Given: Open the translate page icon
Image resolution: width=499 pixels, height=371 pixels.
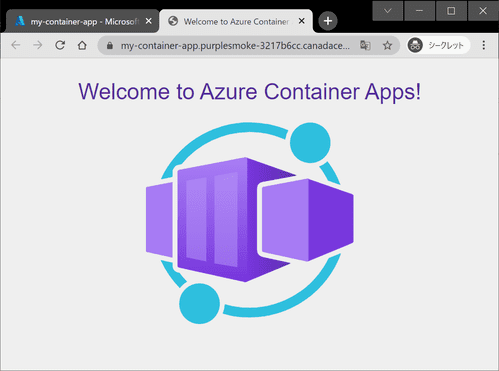Looking at the screenshot, I should (365, 45).
